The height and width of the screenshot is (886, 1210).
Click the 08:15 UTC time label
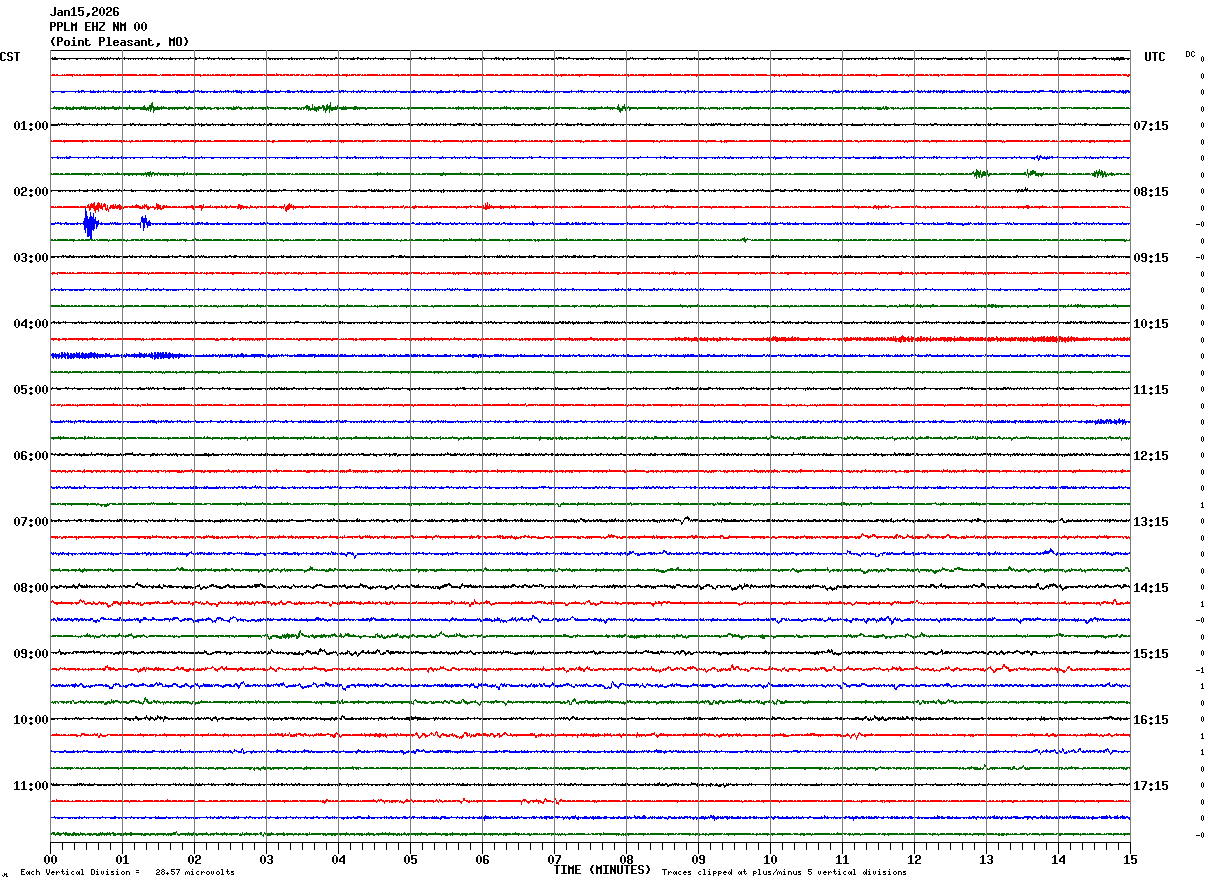point(1151,192)
